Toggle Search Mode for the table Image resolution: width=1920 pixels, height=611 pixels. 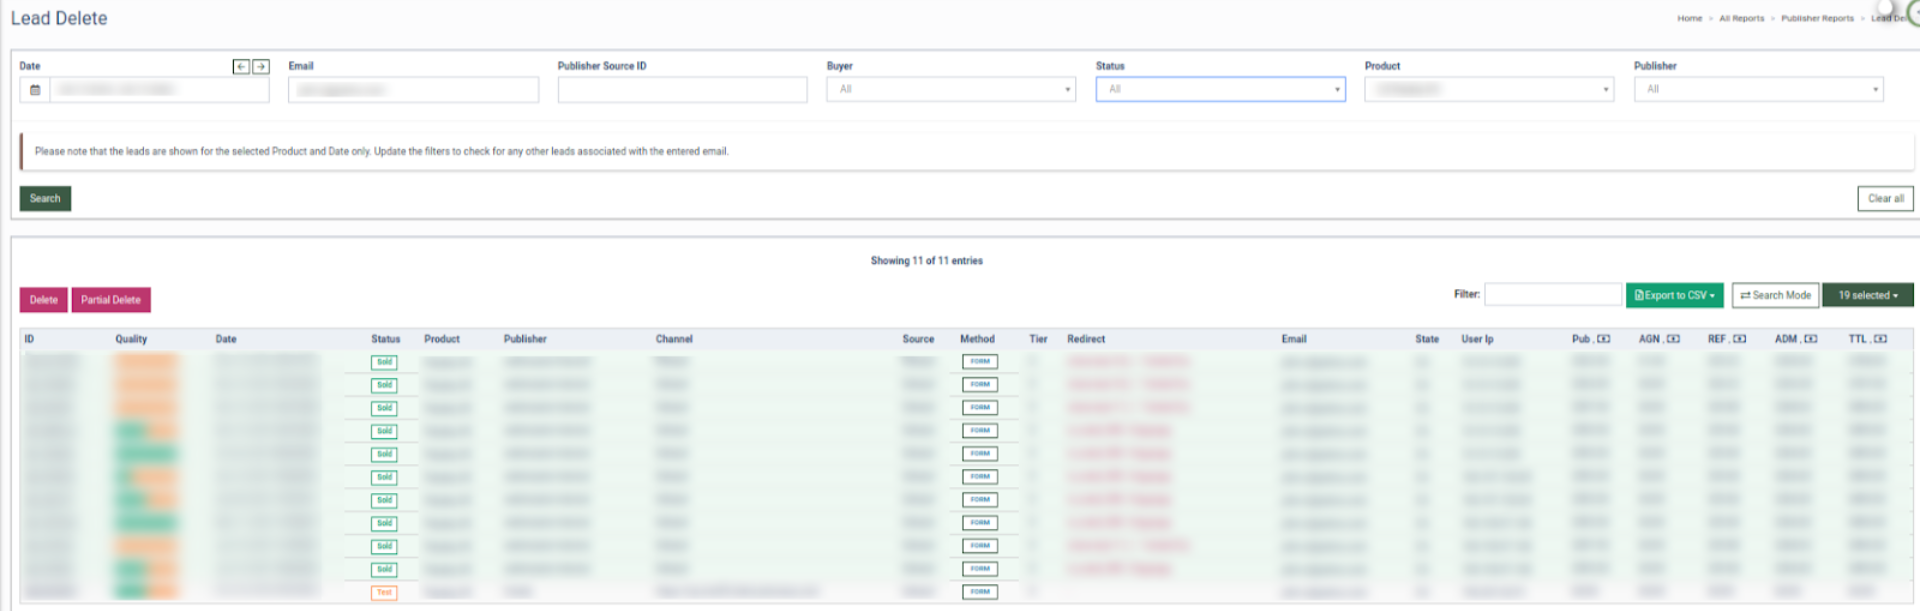1775,296
